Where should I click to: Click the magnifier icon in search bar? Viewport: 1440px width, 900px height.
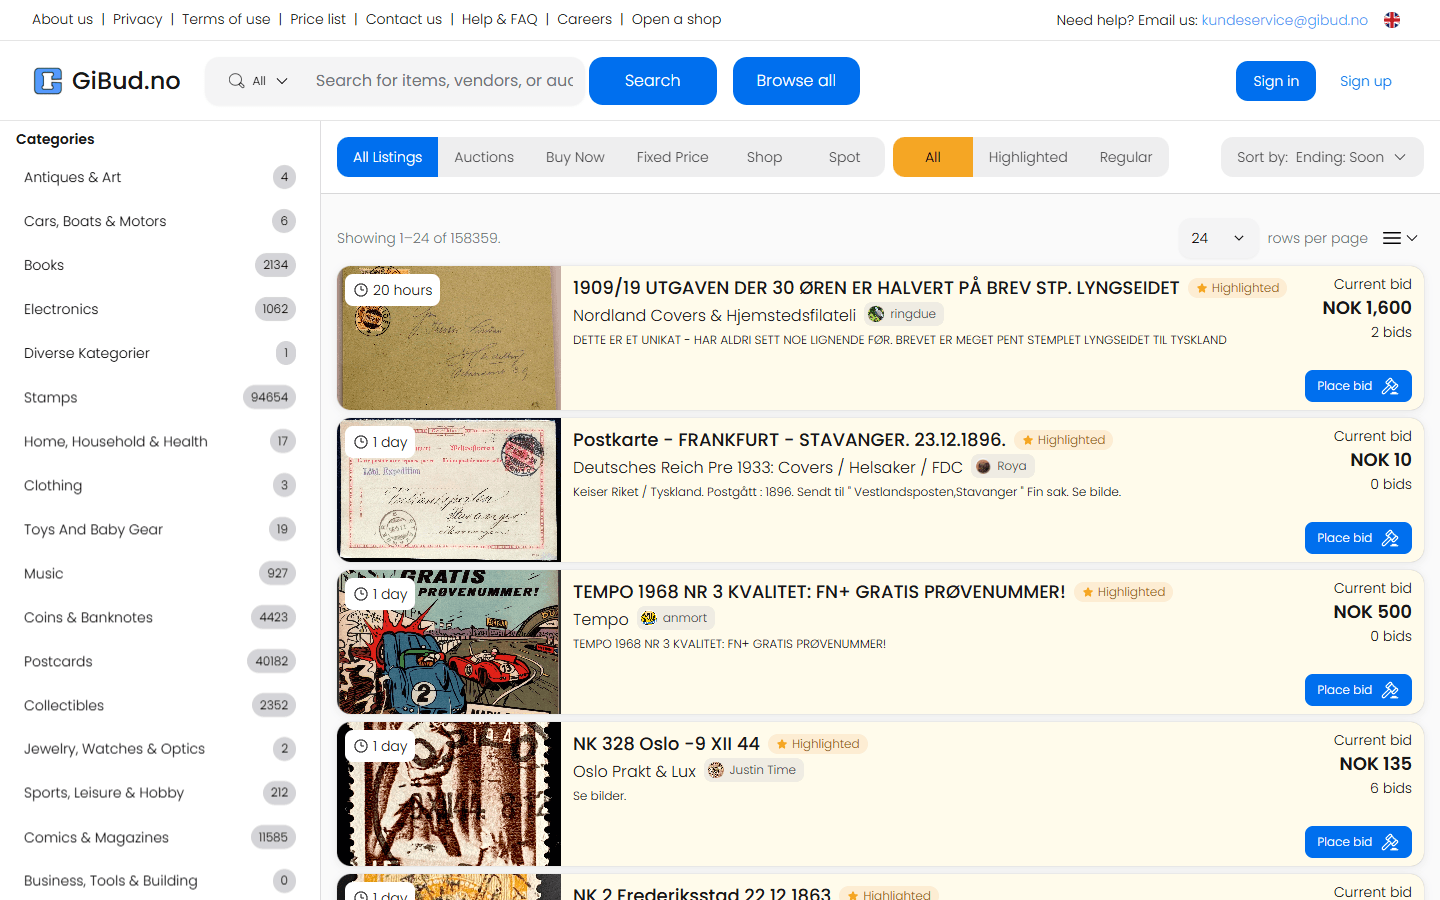click(236, 81)
